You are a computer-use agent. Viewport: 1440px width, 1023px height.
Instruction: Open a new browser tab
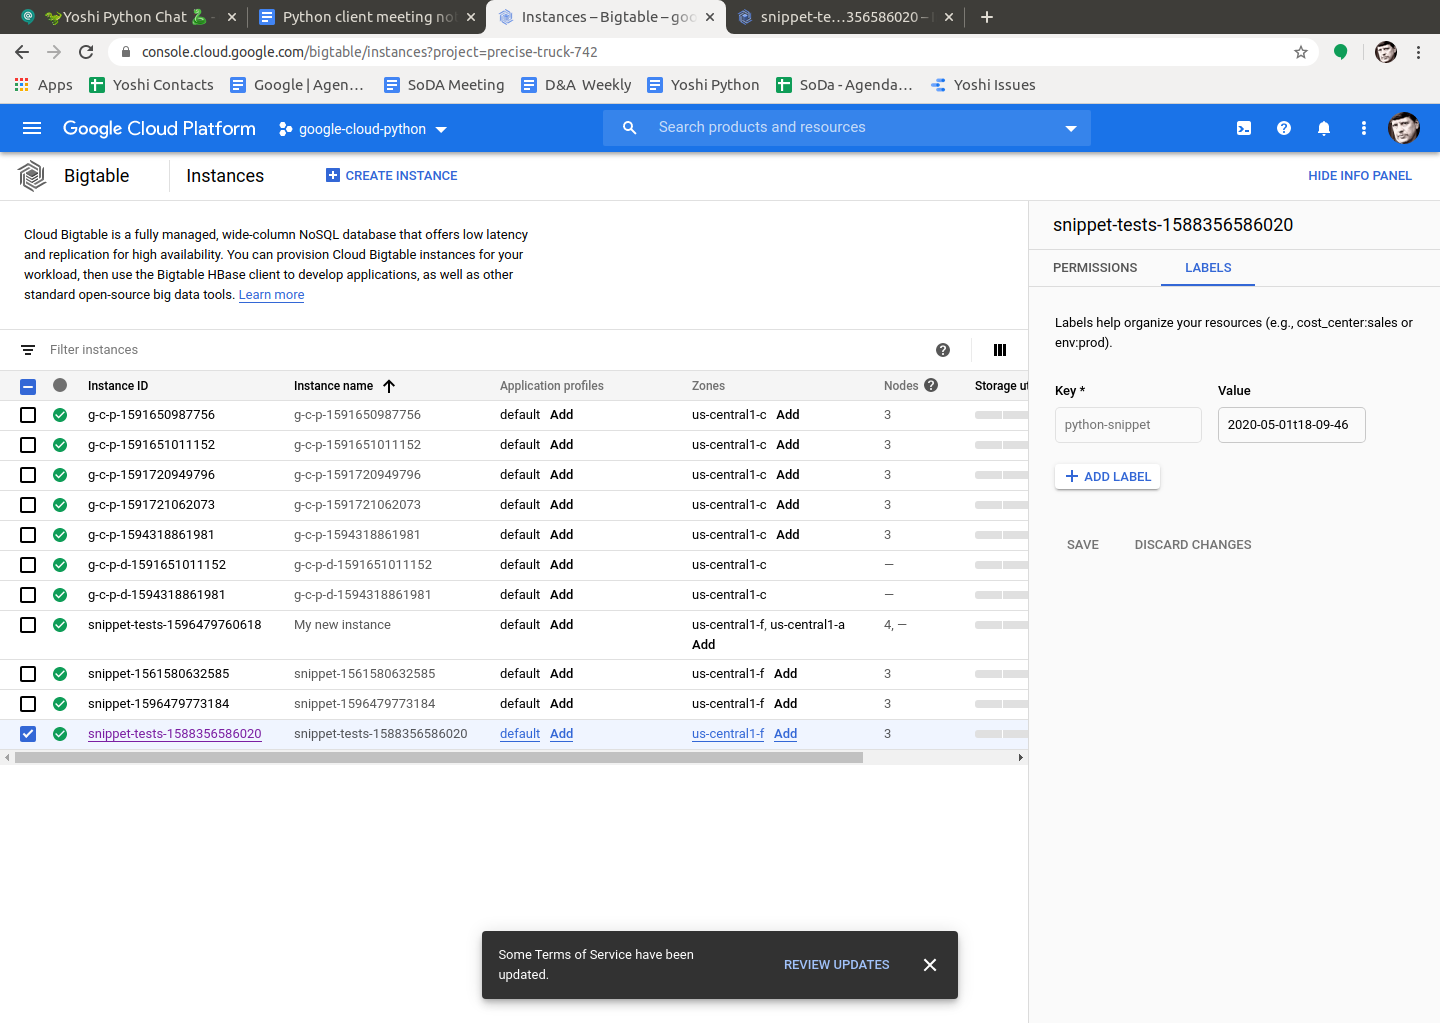[x=987, y=17]
